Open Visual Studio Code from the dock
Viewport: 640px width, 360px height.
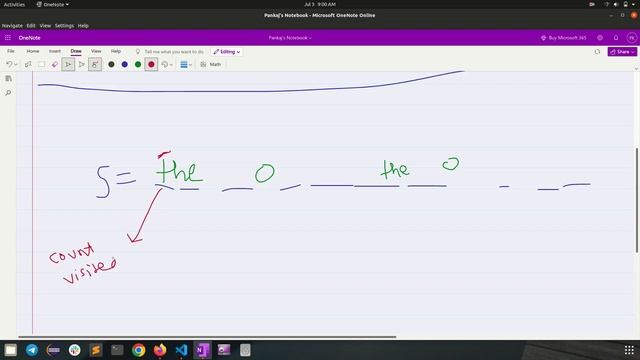(x=181, y=350)
